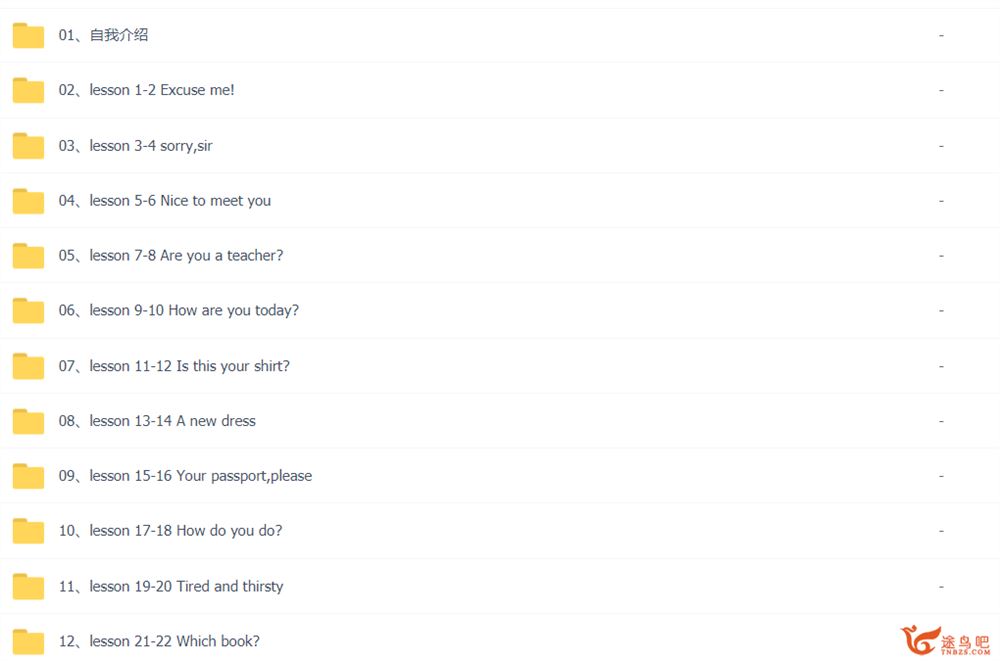Click size dash of 自我介绍 row
Image resolution: width=1000 pixels, height=661 pixels.
pos(941,35)
